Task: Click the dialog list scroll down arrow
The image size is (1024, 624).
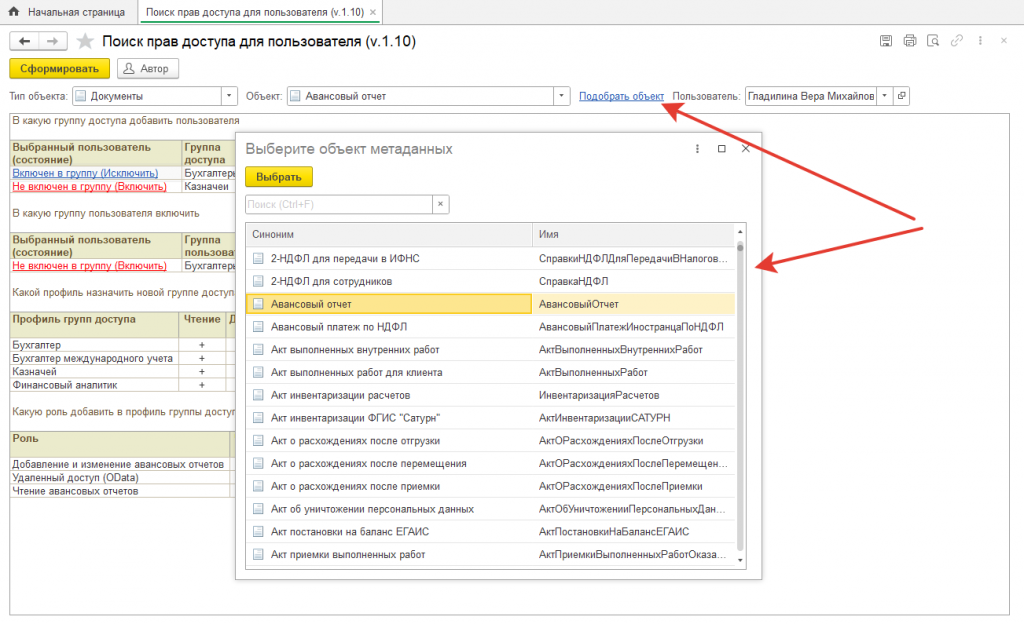Action: 740,560
